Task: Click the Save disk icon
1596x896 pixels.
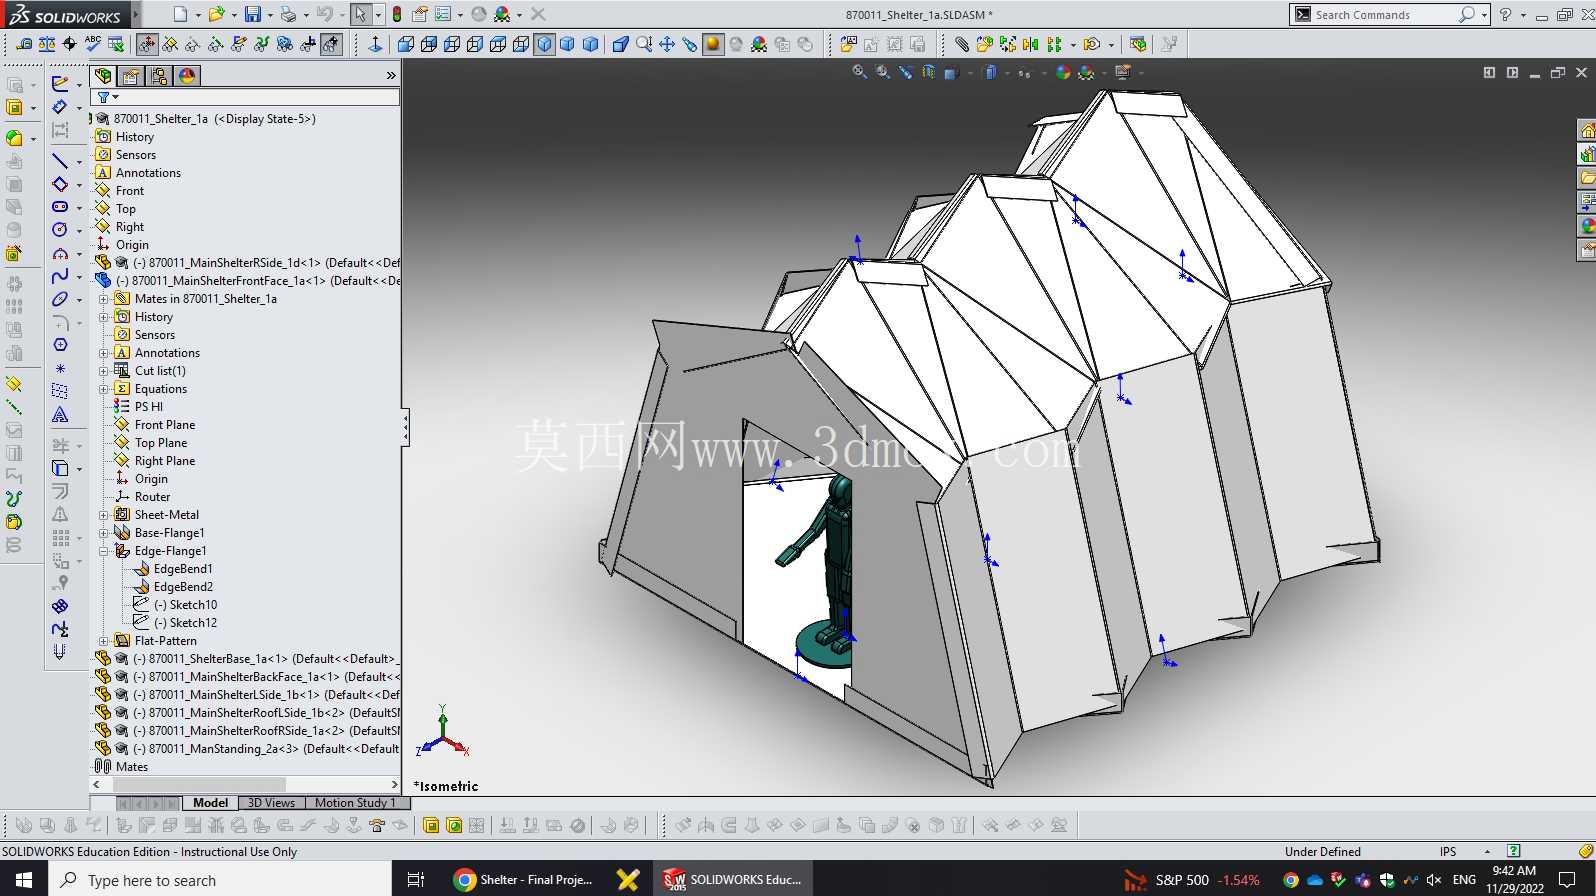Action: click(x=253, y=14)
